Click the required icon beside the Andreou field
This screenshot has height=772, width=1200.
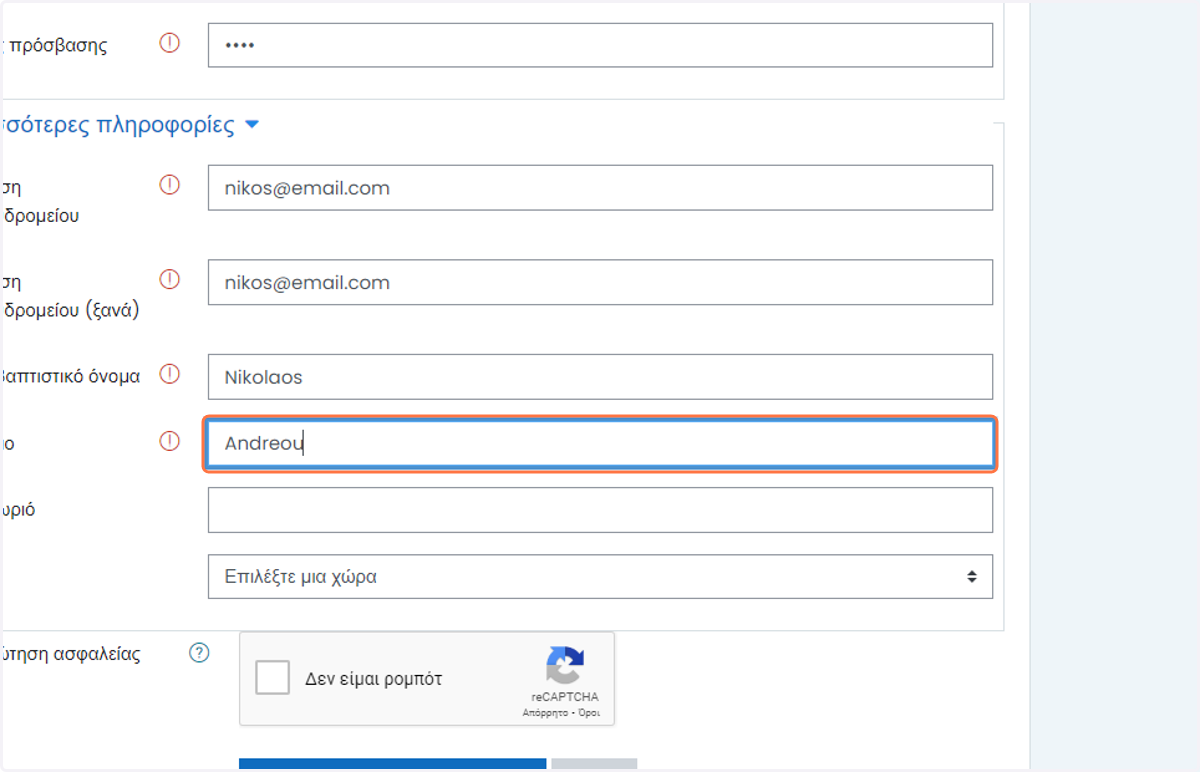tap(170, 441)
